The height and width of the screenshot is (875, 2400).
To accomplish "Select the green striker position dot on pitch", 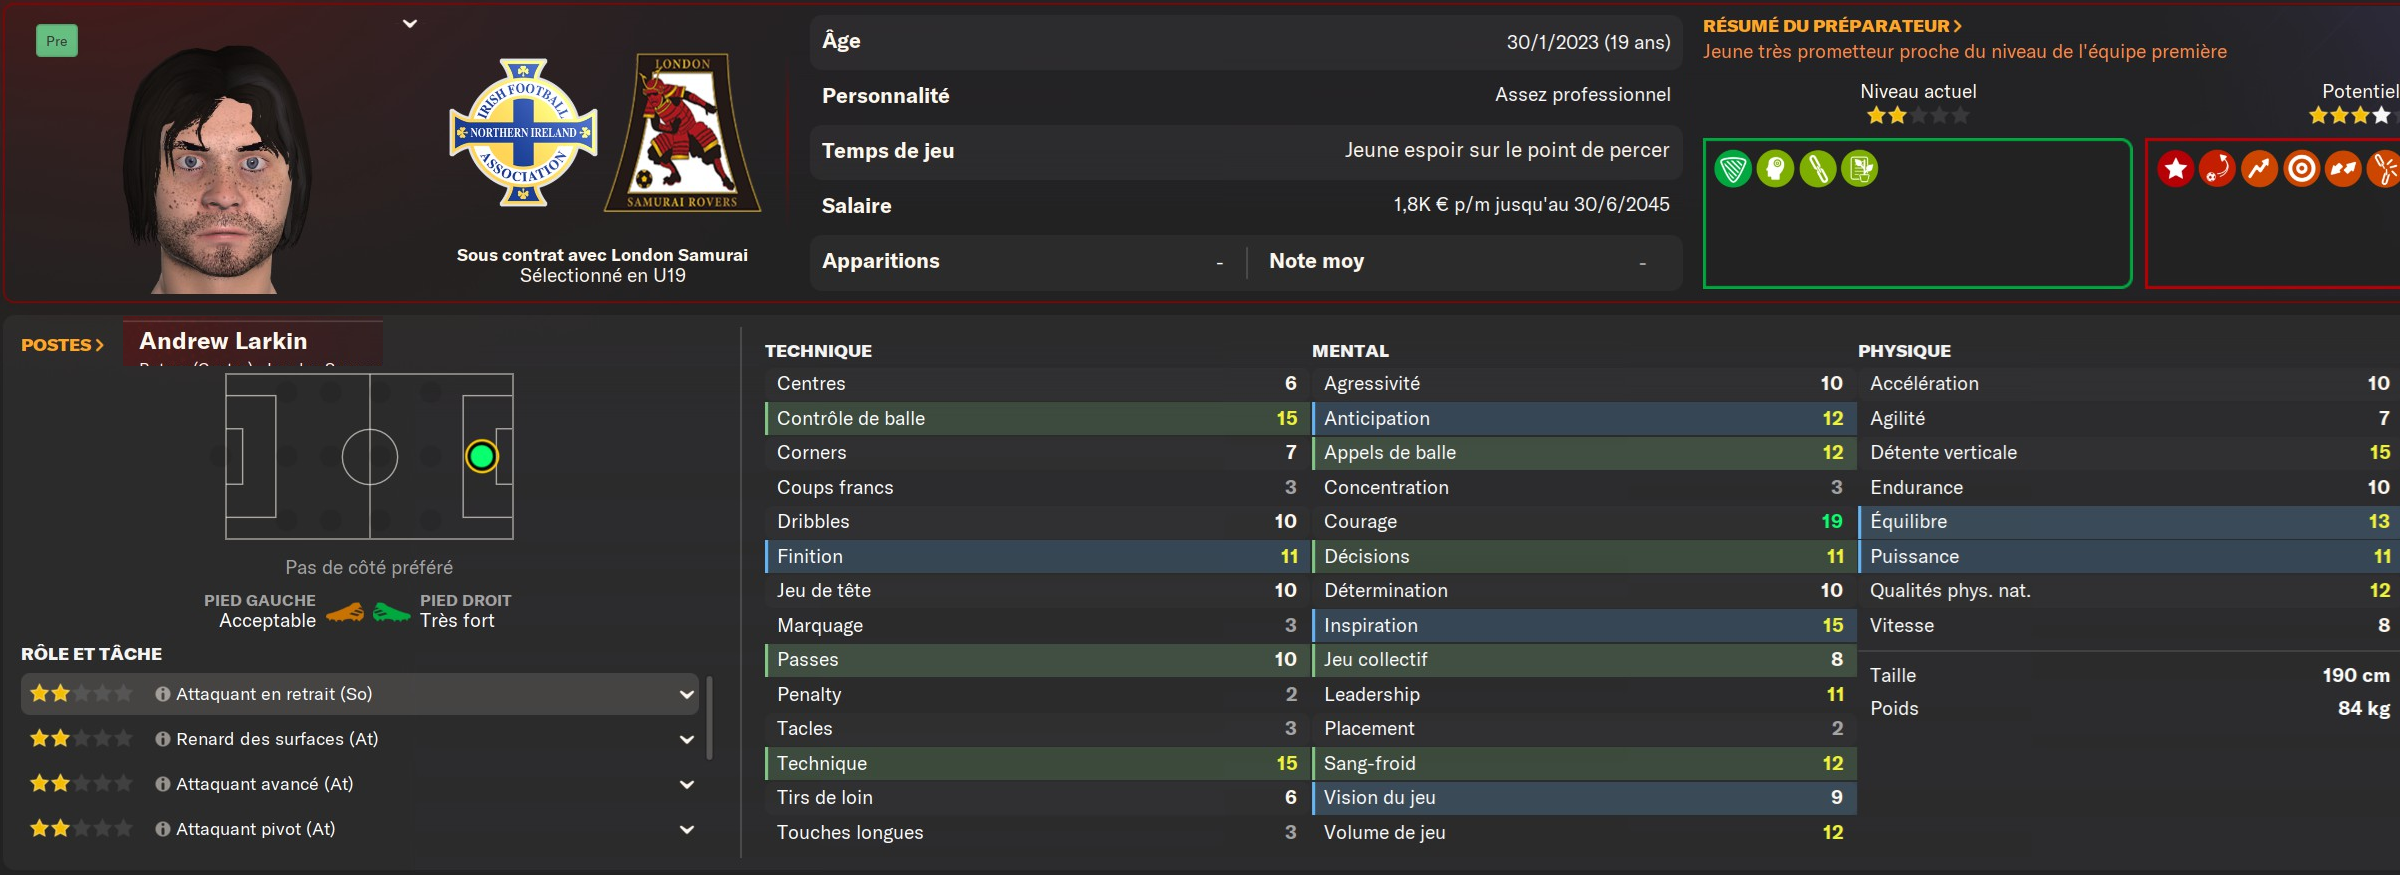I will click(481, 457).
